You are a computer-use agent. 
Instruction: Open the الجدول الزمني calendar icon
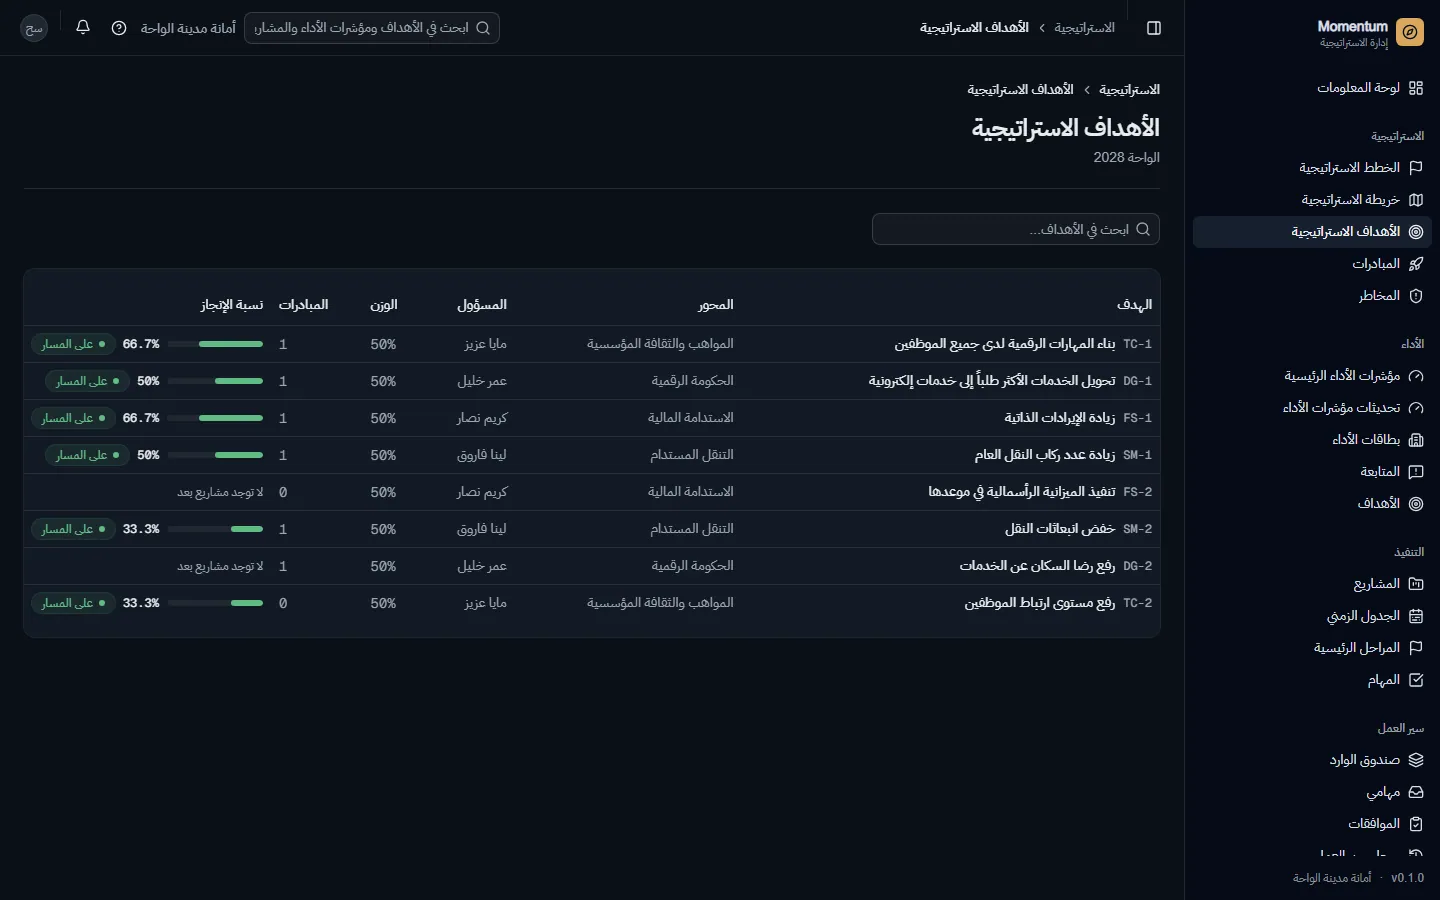[x=1415, y=616]
